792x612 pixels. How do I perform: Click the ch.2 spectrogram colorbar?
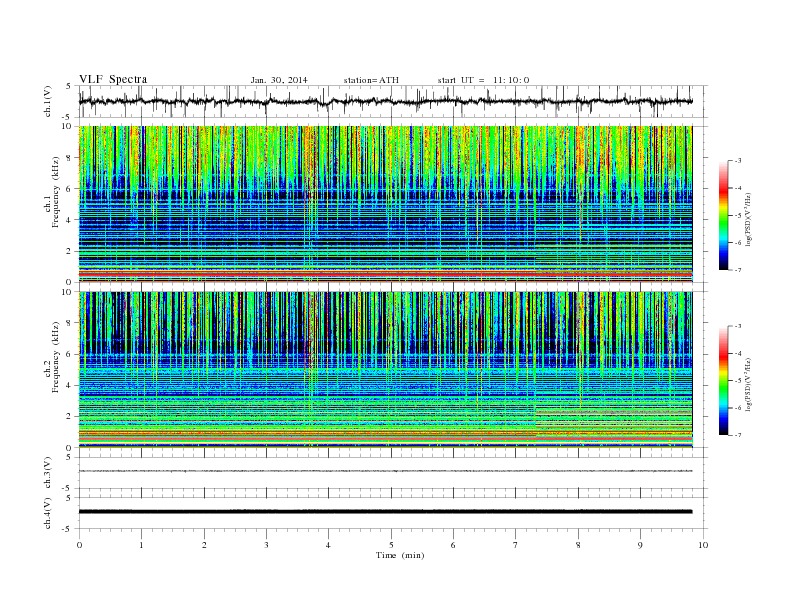[x=723, y=380]
